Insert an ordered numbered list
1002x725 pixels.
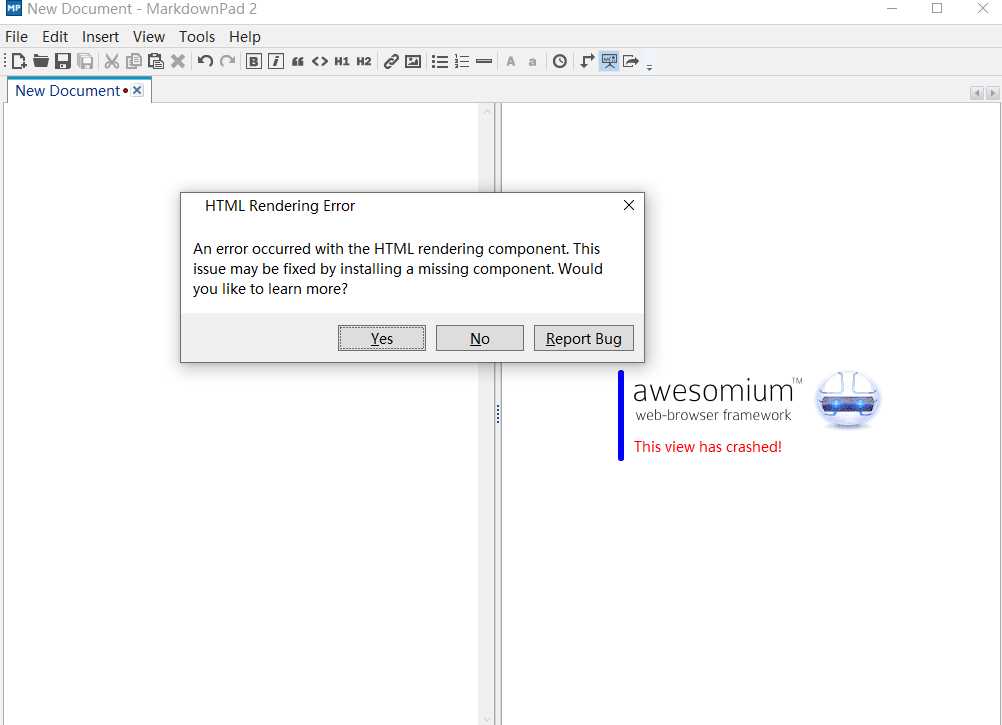[461, 61]
